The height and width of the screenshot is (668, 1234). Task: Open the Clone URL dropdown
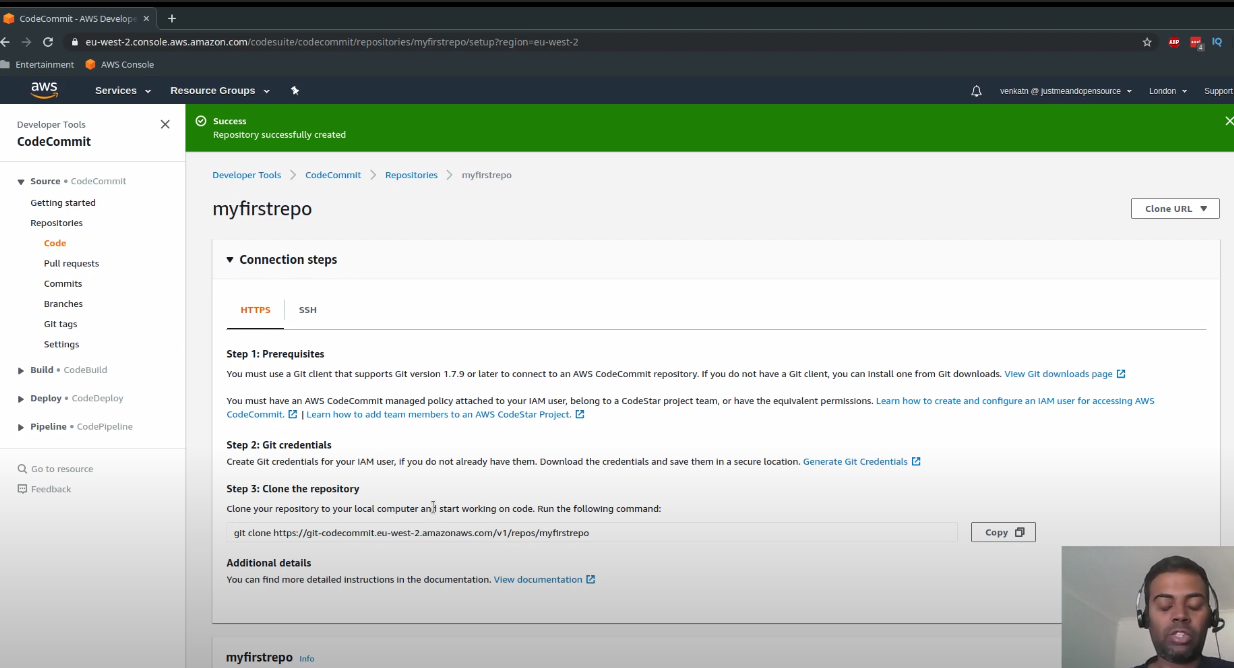[x=1175, y=209]
